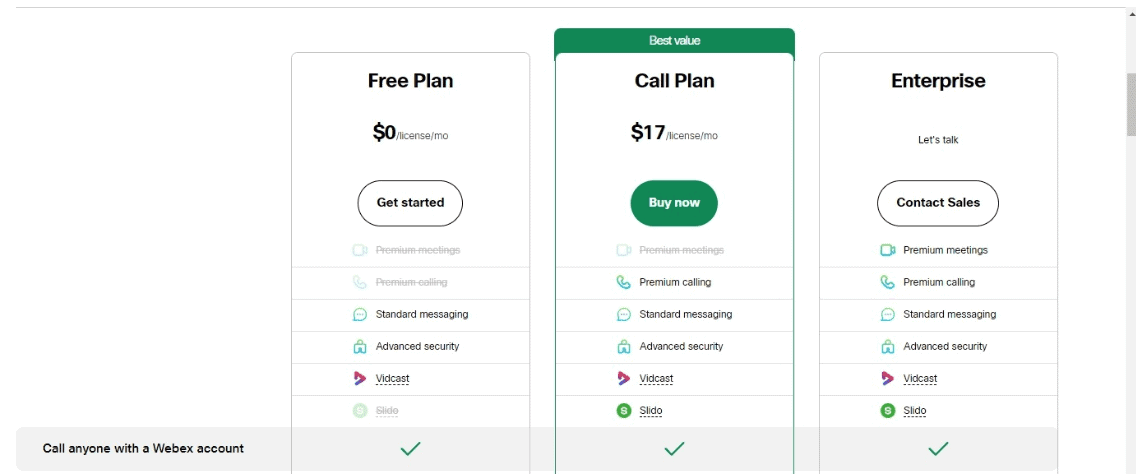Click Vidcast play icon in Call Plan
This screenshot has height=474, width=1136.
[x=624, y=378]
